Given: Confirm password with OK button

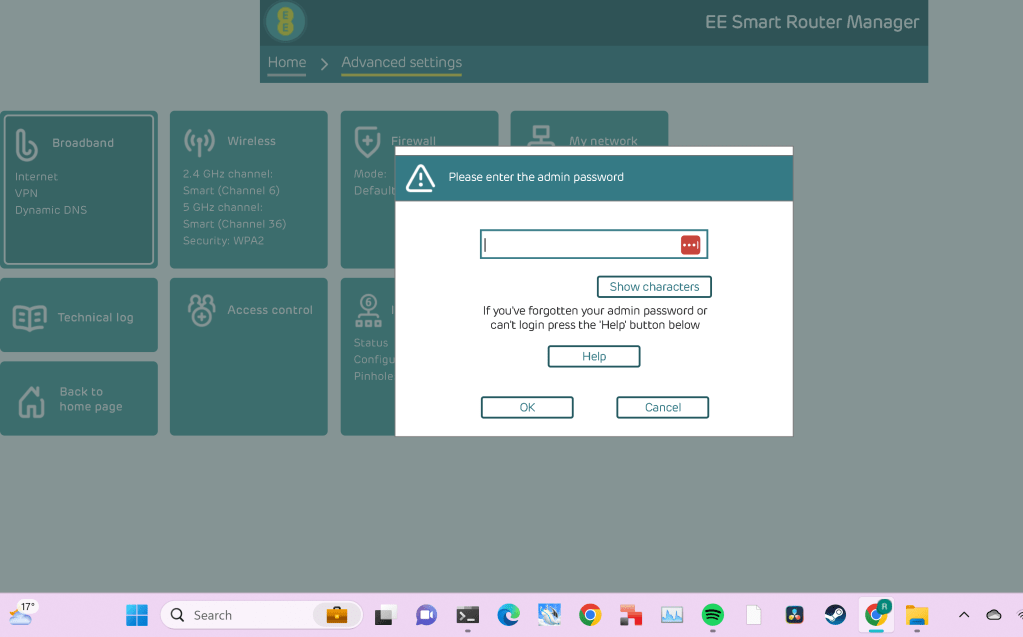Looking at the screenshot, I should (x=527, y=407).
